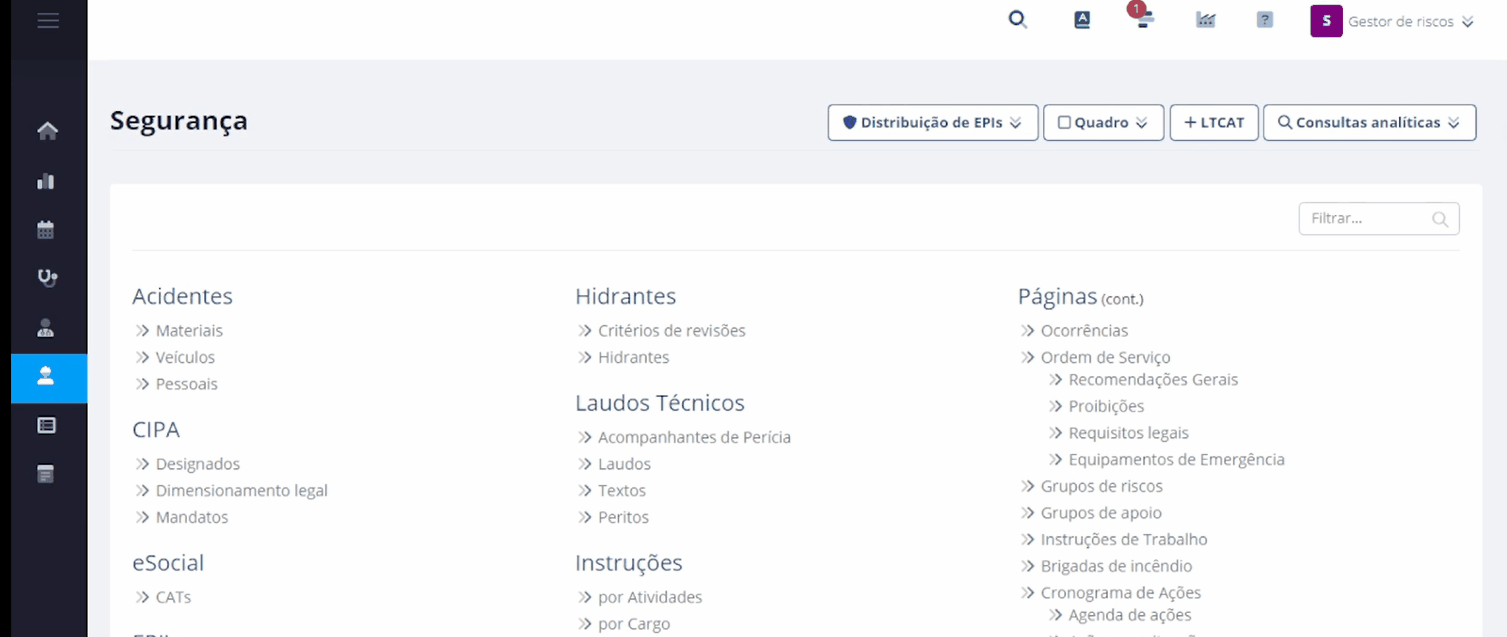Image resolution: width=1507 pixels, height=637 pixels.
Task: Go to the Home sidebar icon
Action: pos(47,131)
